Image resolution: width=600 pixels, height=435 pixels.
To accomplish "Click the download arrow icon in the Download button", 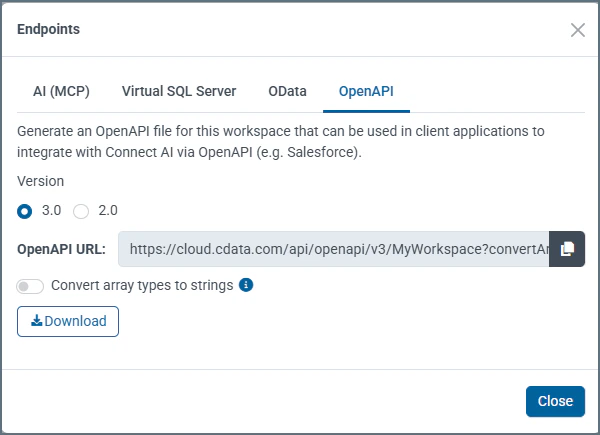I will pos(37,321).
